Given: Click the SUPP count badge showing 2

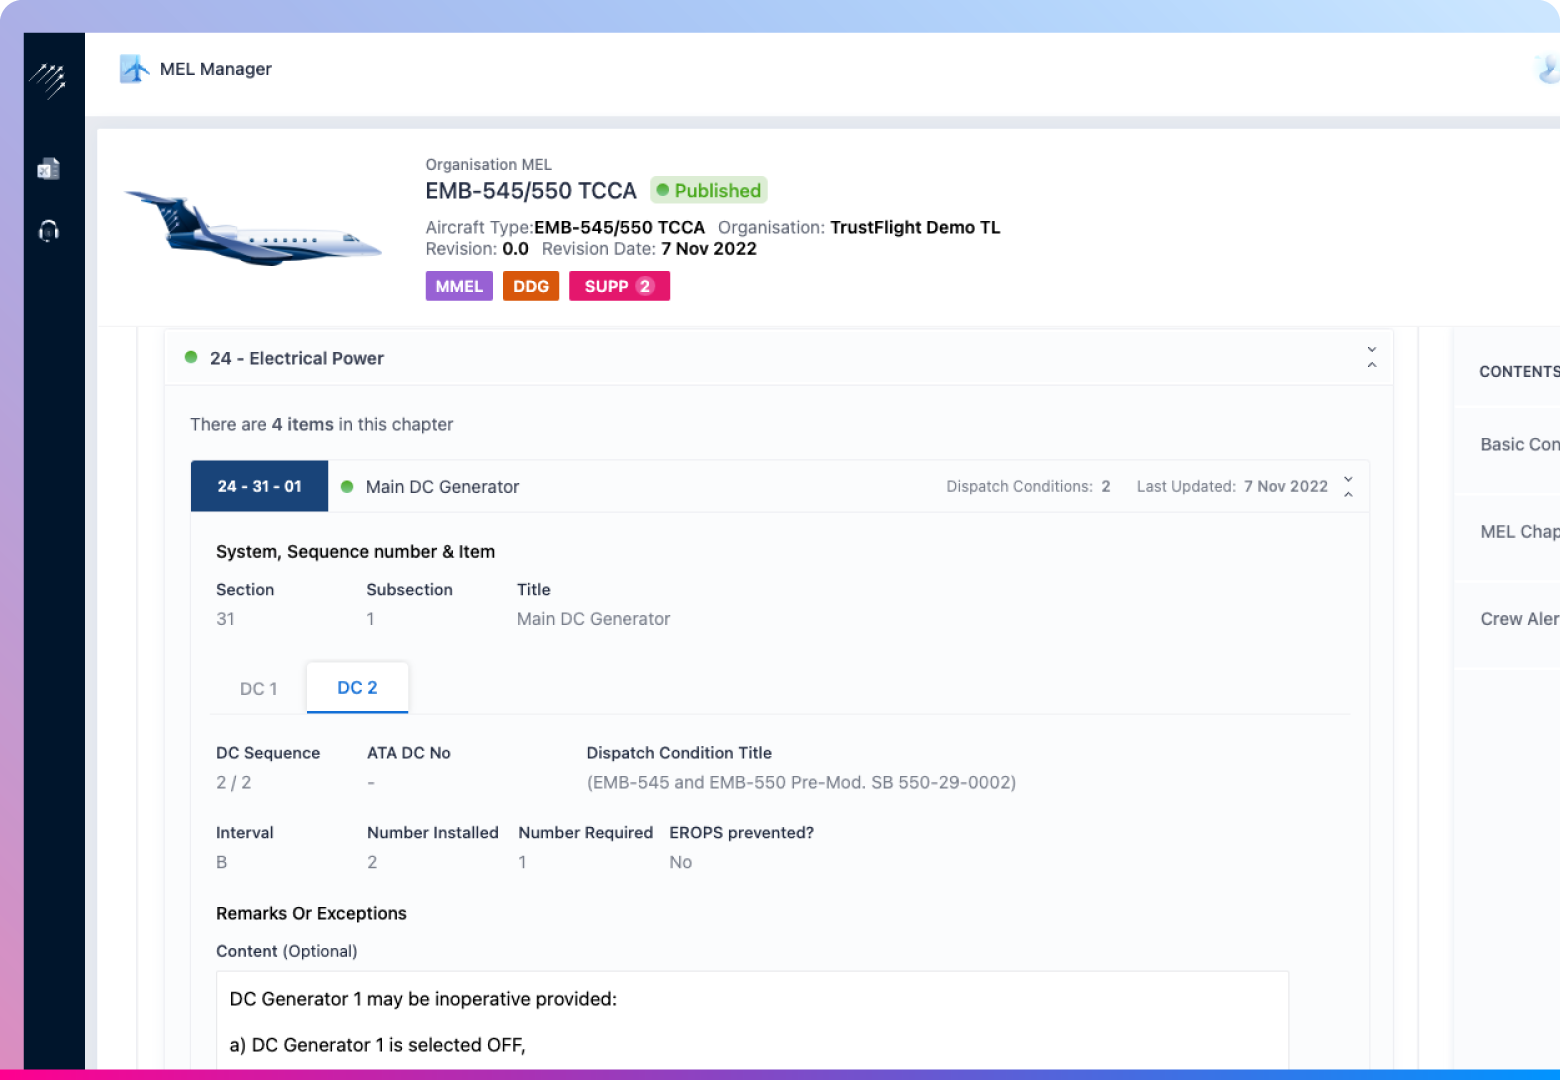Looking at the screenshot, I should point(645,286).
